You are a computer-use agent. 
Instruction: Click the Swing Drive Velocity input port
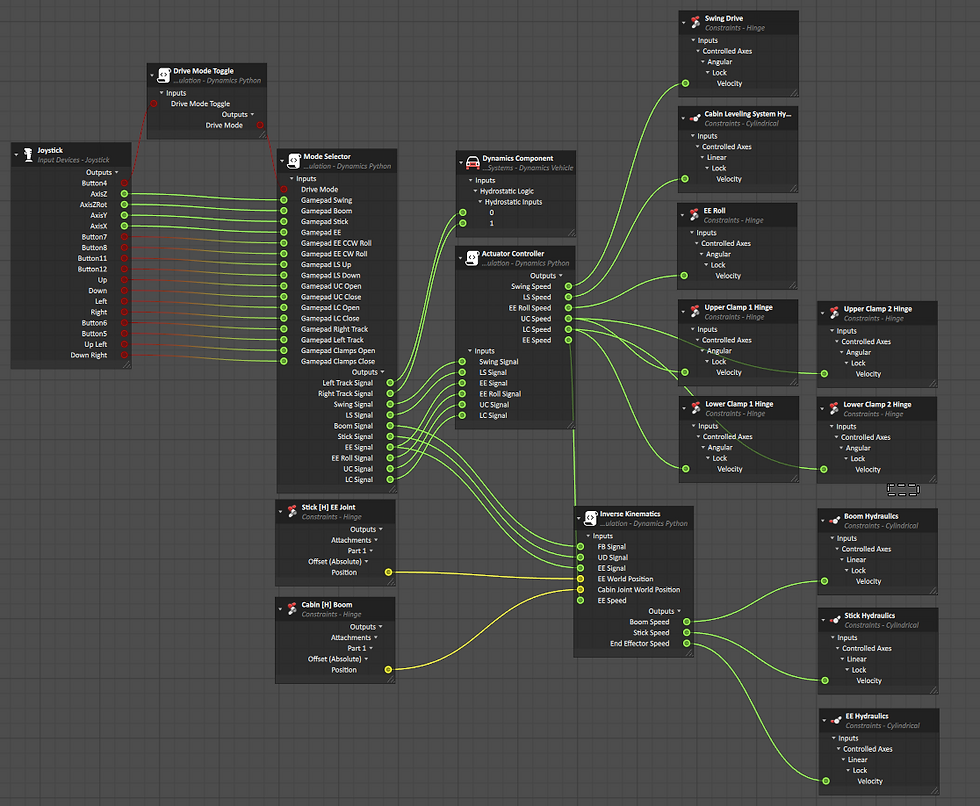(x=686, y=83)
